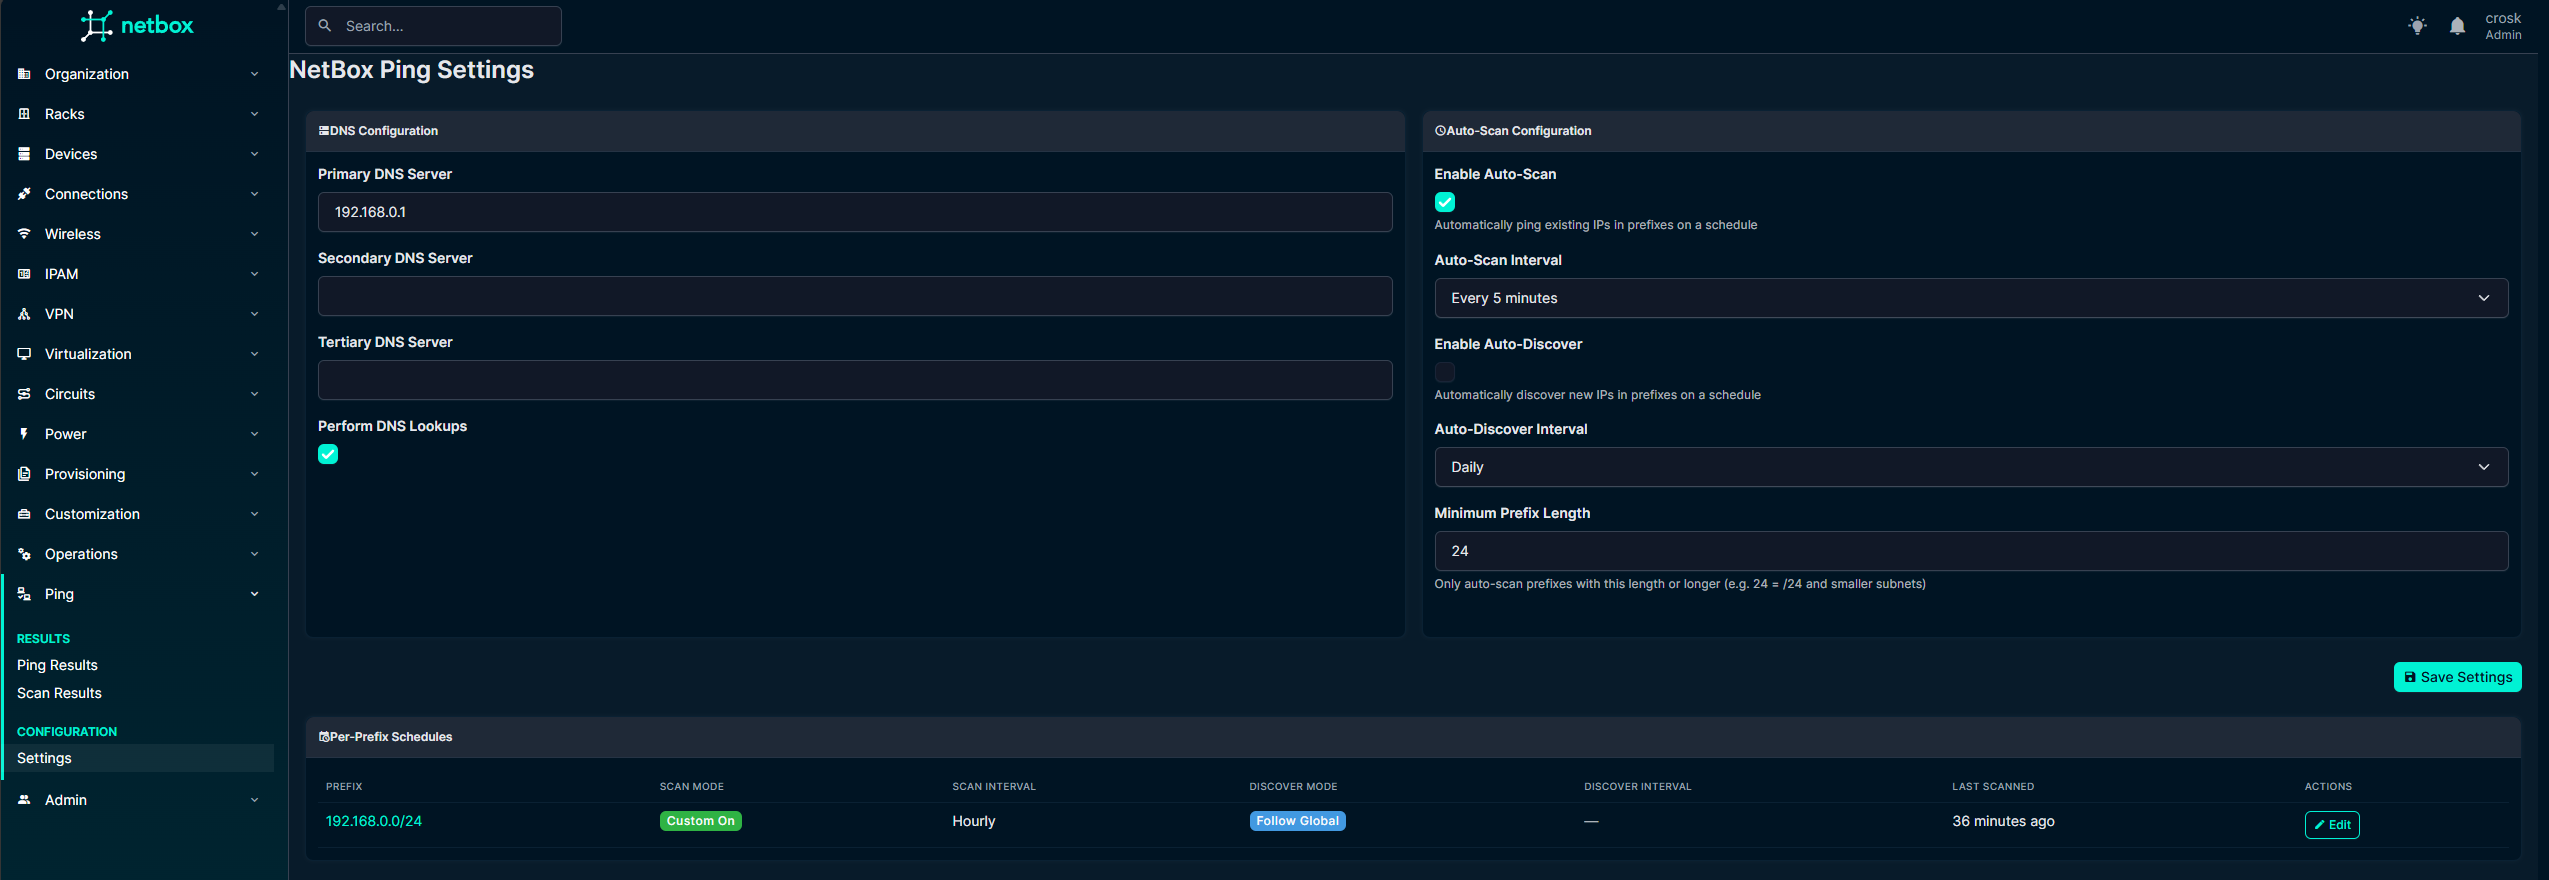Open Circuits menu
This screenshot has width=2549, height=880.
coord(138,394)
